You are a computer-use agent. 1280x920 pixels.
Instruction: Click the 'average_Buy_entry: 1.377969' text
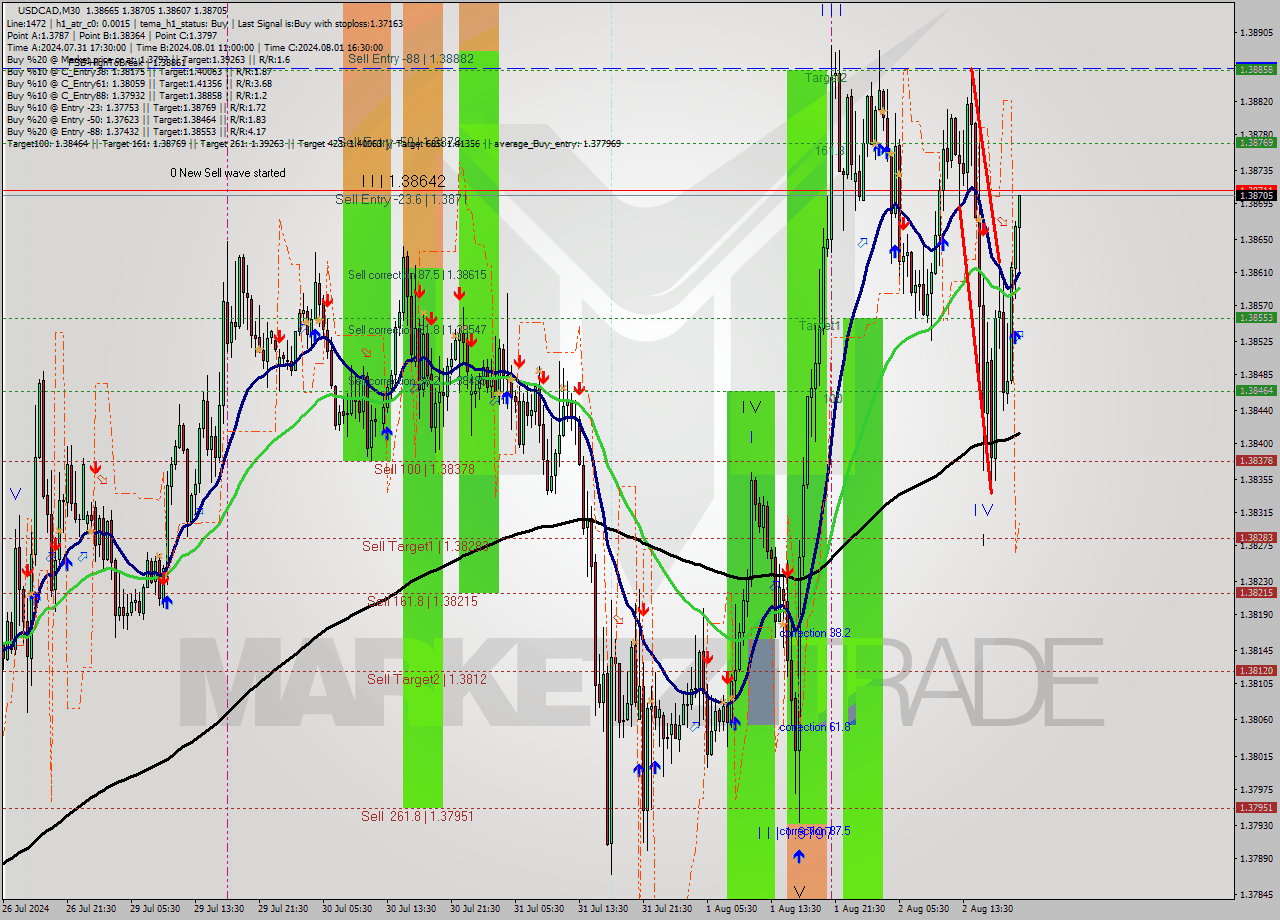click(x=555, y=143)
